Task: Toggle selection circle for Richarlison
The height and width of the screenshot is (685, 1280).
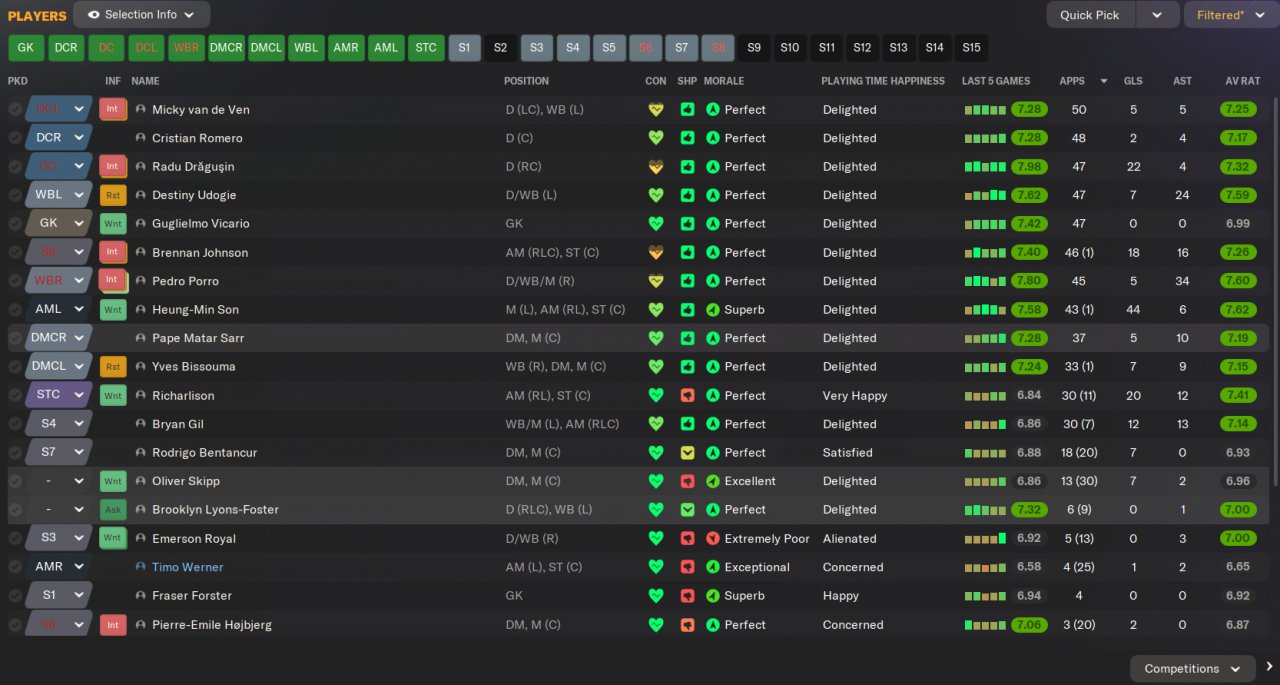Action: tap(15, 395)
